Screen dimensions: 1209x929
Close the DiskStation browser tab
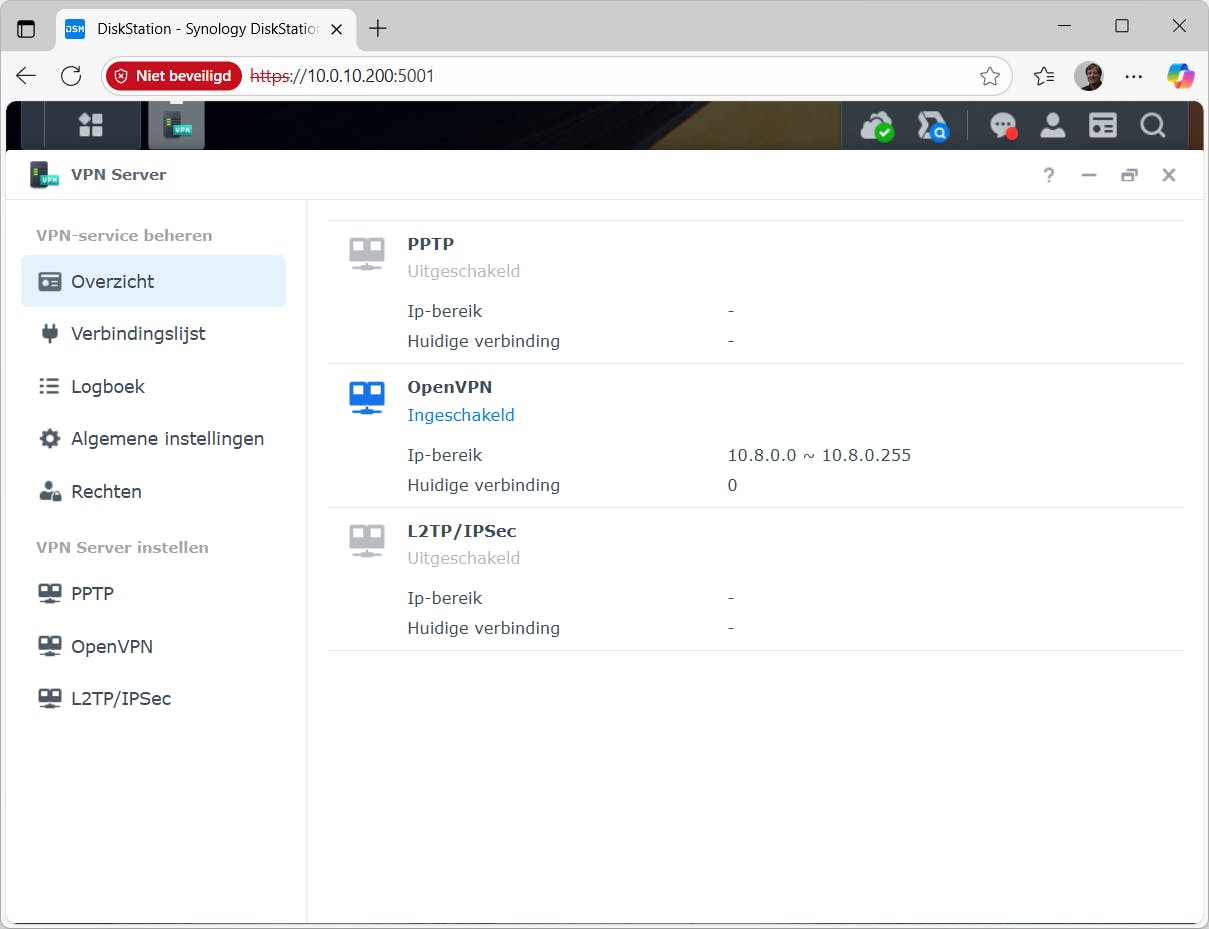(336, 29)
